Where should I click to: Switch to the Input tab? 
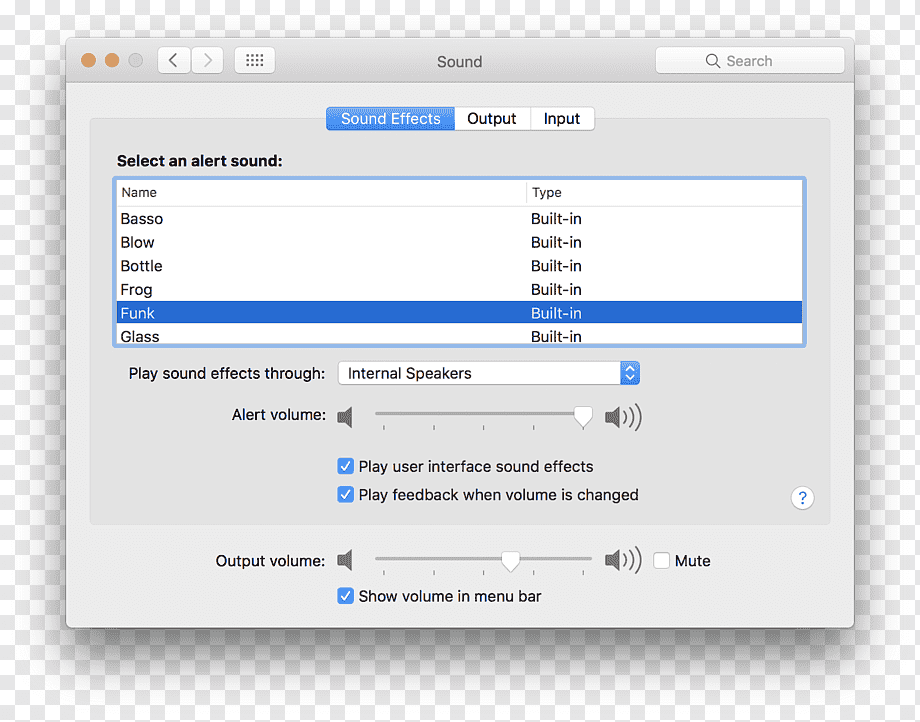[x=562, y=118]
